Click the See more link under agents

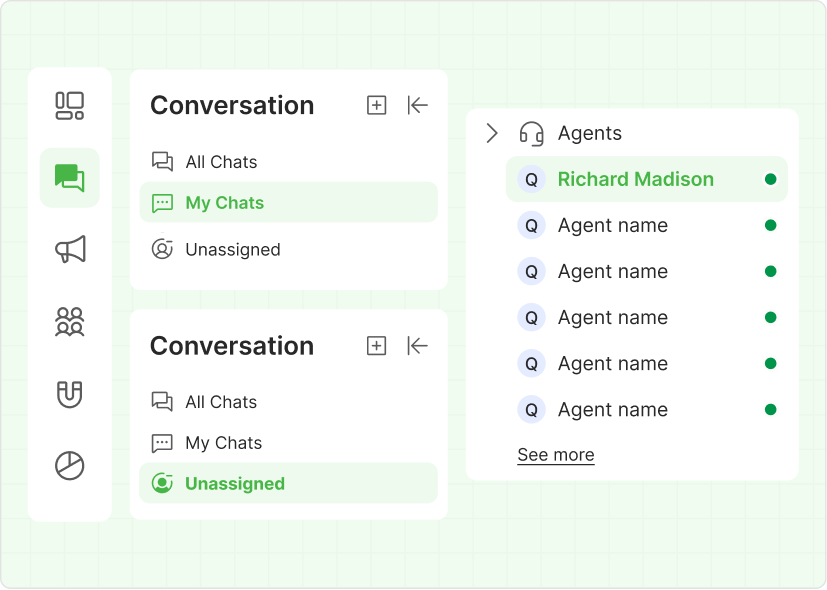coord(556,455)
